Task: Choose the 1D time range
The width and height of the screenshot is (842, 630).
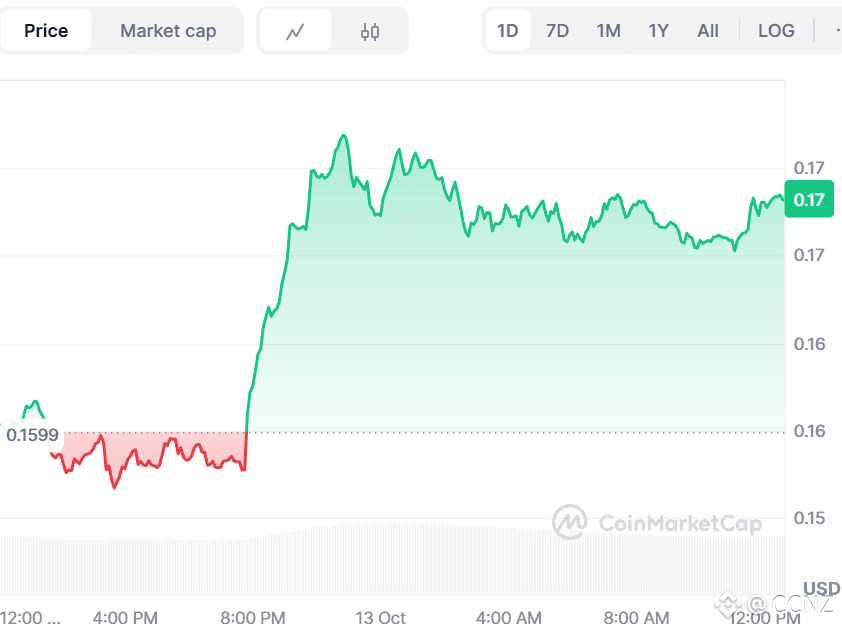Action: click(x=507, y=31)
